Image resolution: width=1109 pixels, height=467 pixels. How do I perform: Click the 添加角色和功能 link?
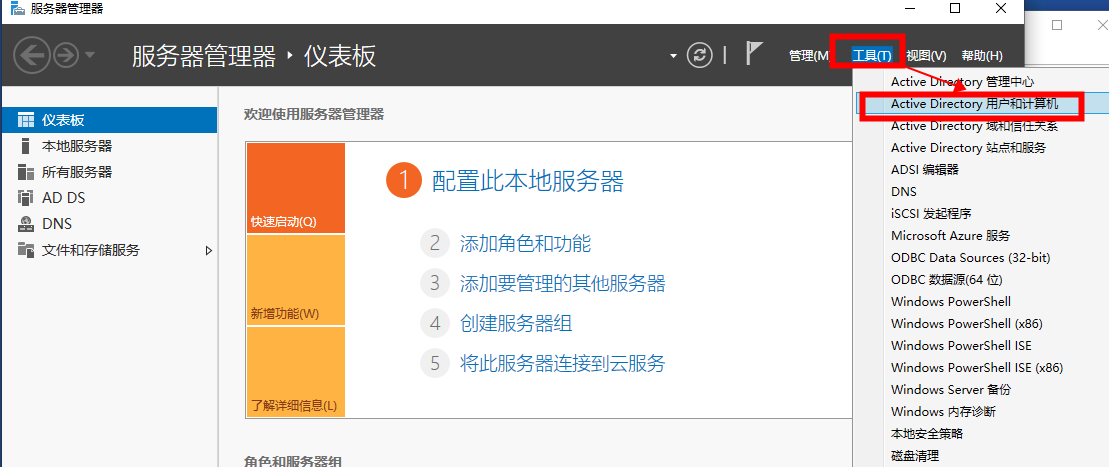525,244
